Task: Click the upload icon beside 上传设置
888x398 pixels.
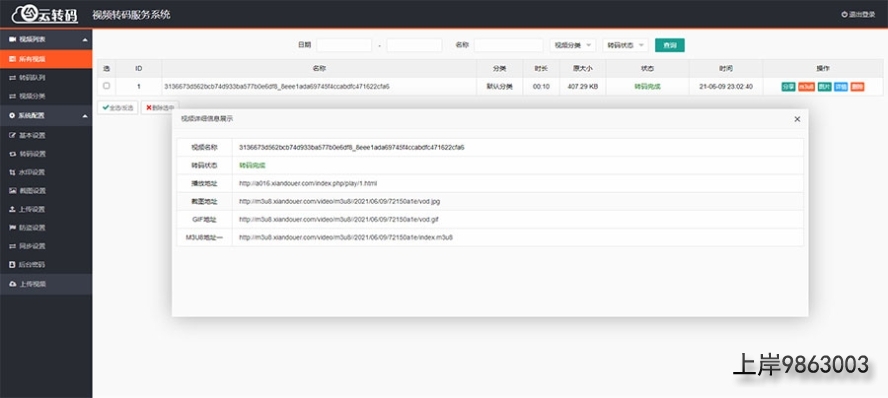Action: coord(12,209)
